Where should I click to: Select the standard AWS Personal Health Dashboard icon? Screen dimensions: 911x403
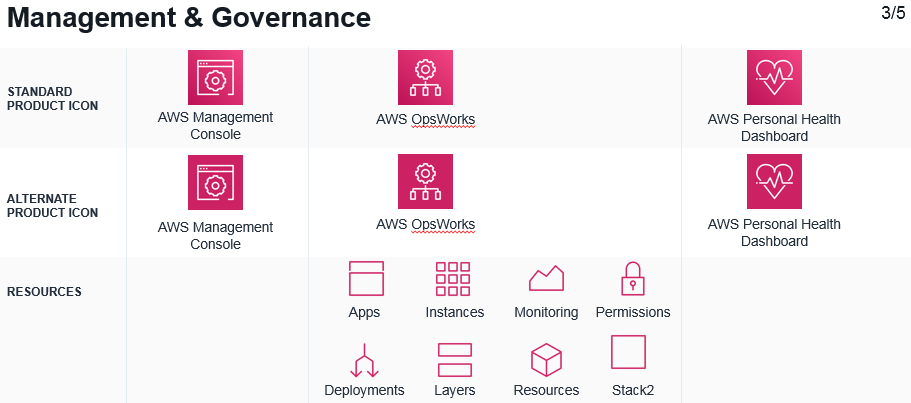click(x=774, y=78)
